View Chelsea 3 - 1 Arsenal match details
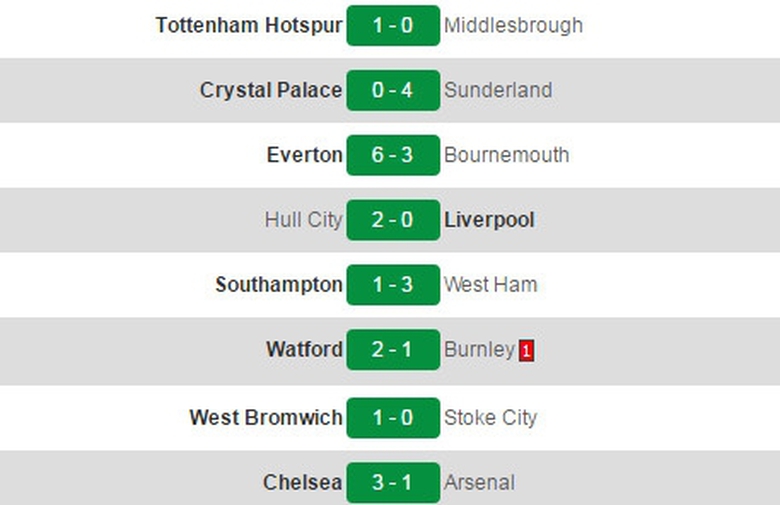The width and height of the screenshot is (780, 505). coord(393,483)
